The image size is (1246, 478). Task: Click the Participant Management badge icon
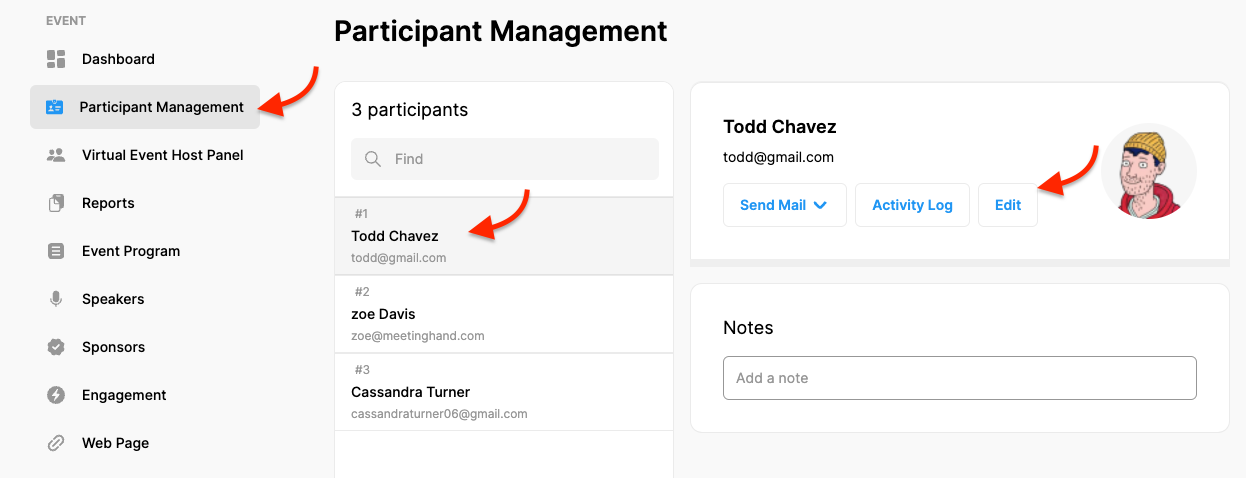click(x=55, y=107)
